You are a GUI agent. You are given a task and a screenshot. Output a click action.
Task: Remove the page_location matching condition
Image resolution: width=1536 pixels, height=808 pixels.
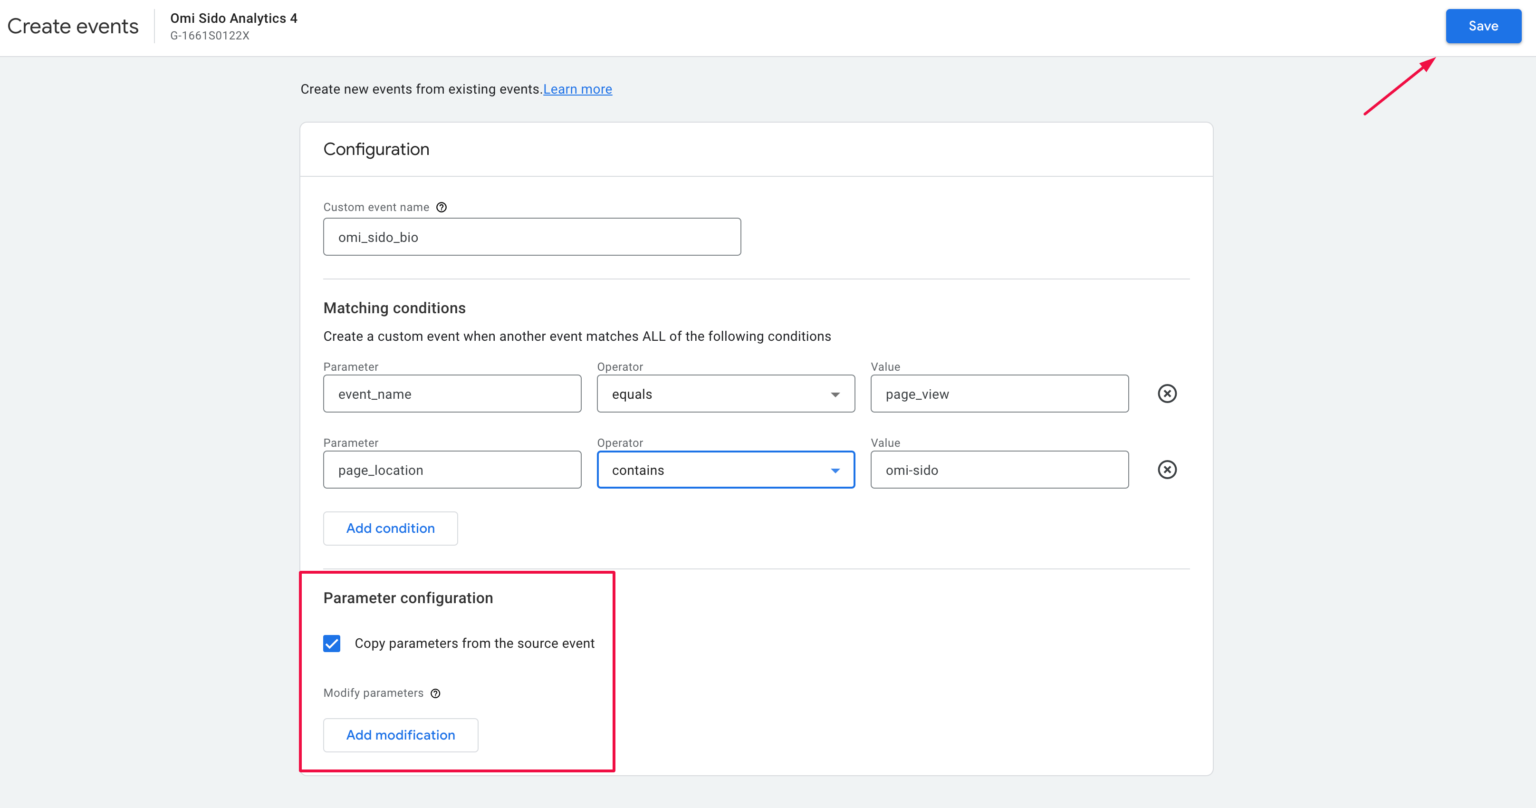(1167, 469)
